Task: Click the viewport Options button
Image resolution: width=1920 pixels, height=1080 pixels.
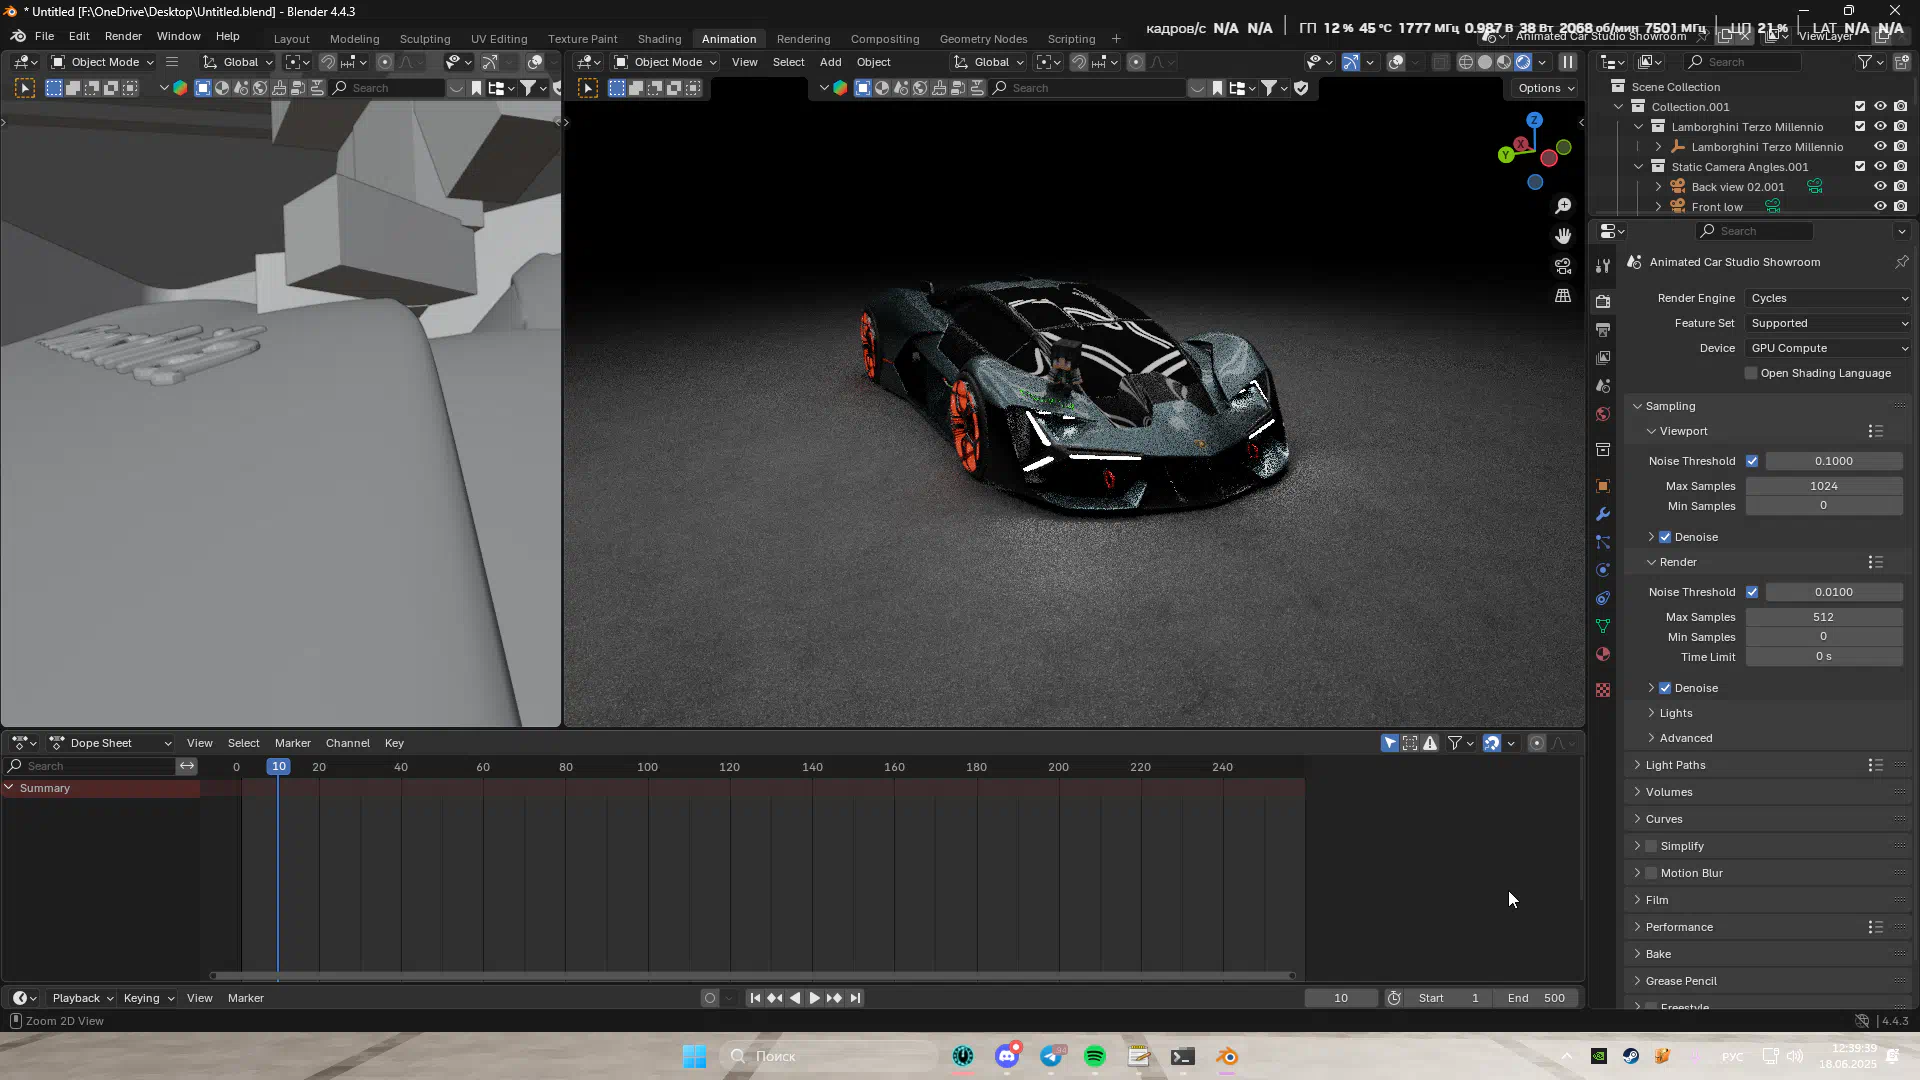Action: point(1546,88)
